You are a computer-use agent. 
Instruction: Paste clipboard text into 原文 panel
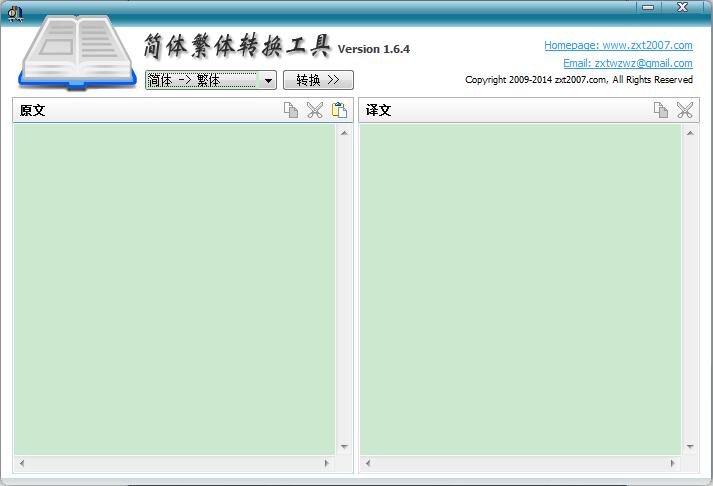pyautogui.click(x=340, y=110)
